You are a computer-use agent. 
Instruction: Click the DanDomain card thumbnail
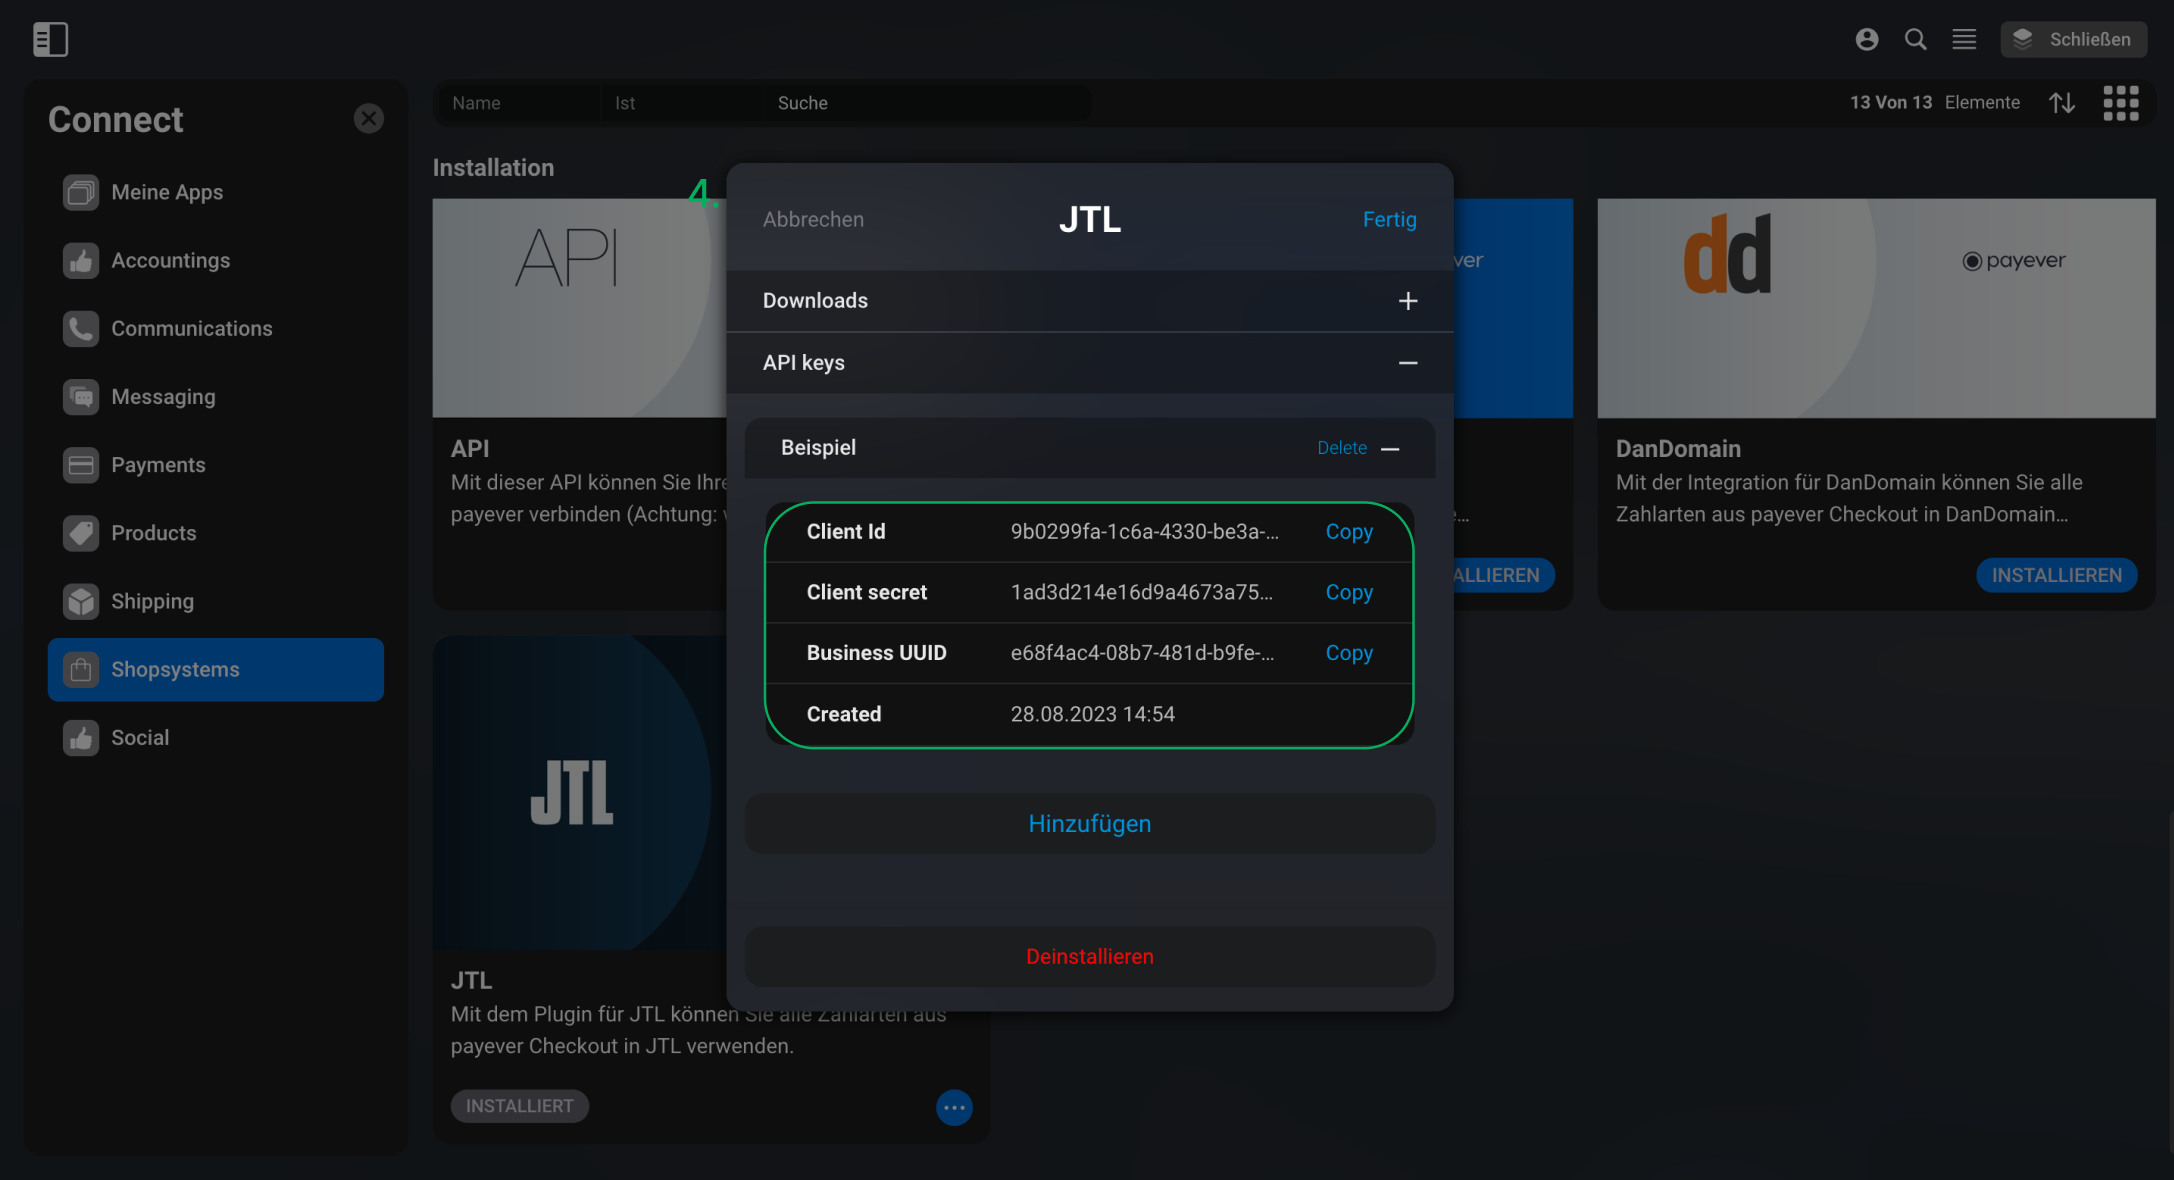click(1876, 308)
